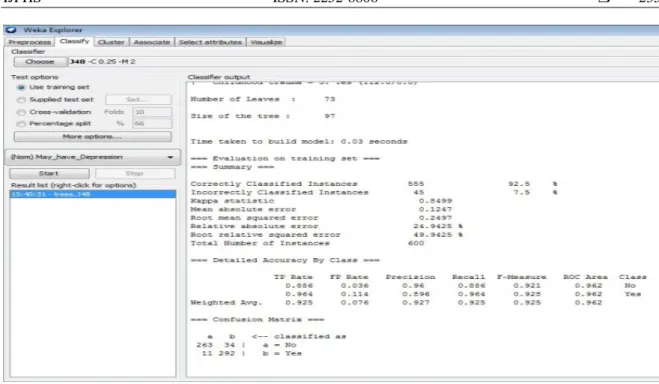659x384 pixels.
Task: Click the confusion matrix row b = Yes
Action: (x=251, y=353)
